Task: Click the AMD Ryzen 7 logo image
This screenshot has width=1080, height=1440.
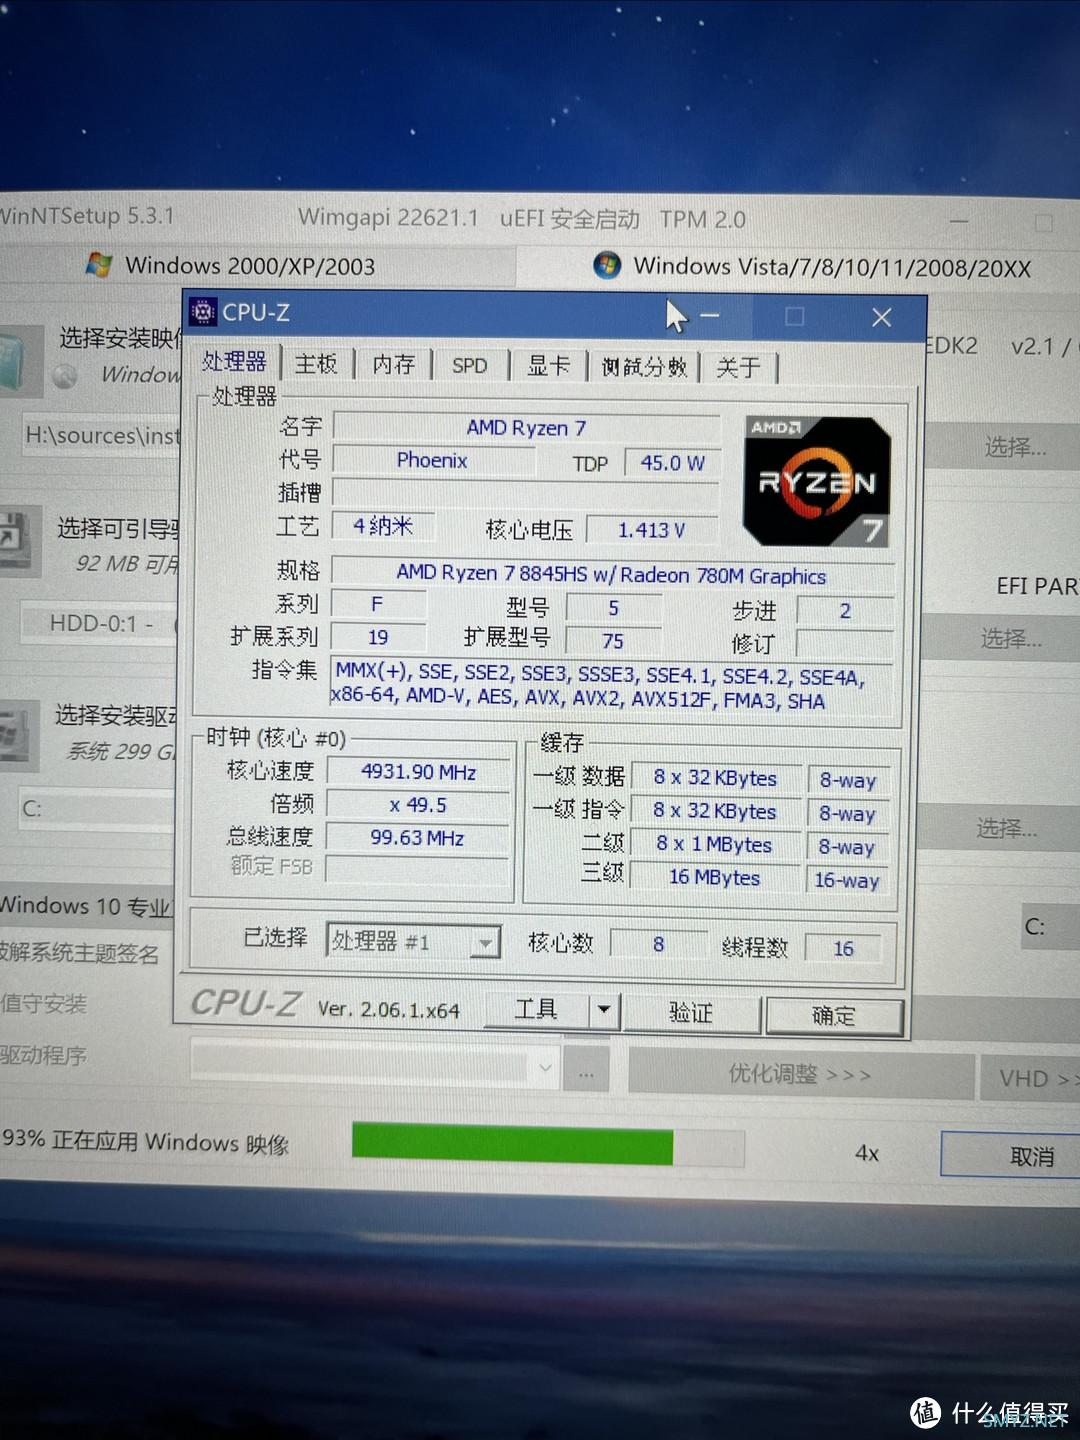Action: coord(817,481)
